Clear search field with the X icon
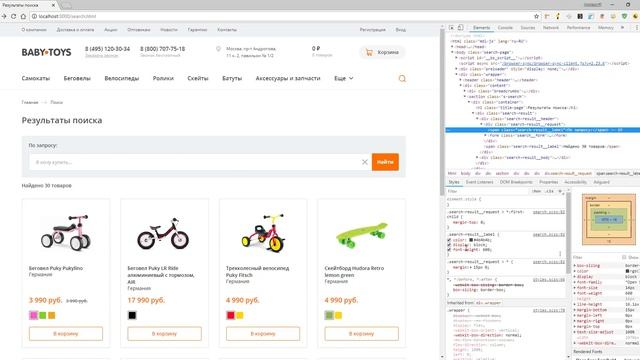Screen dimensions: 640x360 point(364,162)
